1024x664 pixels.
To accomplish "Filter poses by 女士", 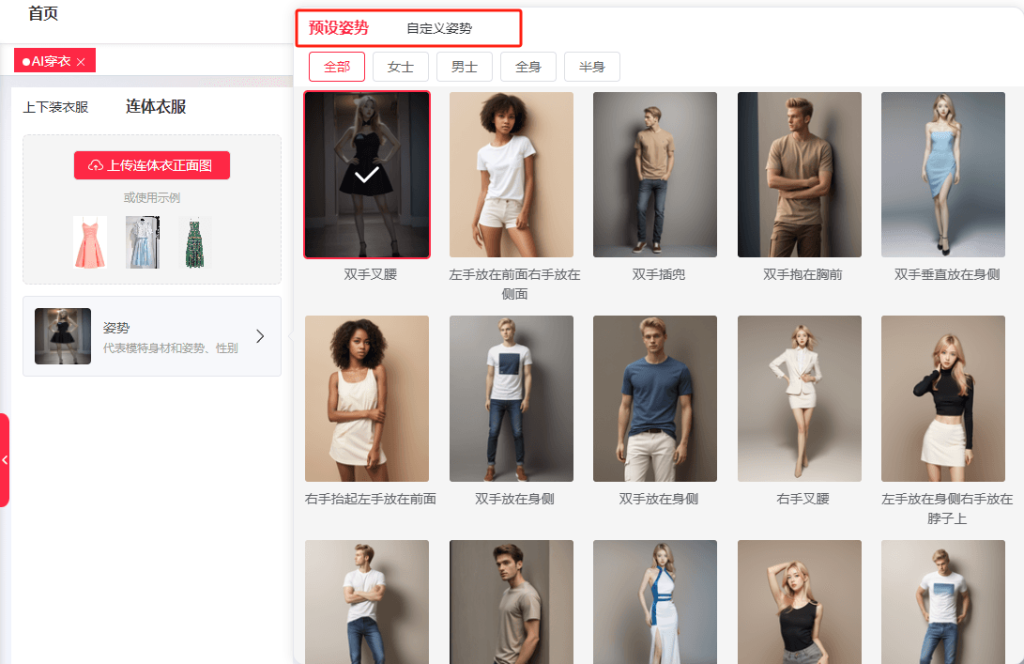I will pyautogui.click(x=401, y=67).
